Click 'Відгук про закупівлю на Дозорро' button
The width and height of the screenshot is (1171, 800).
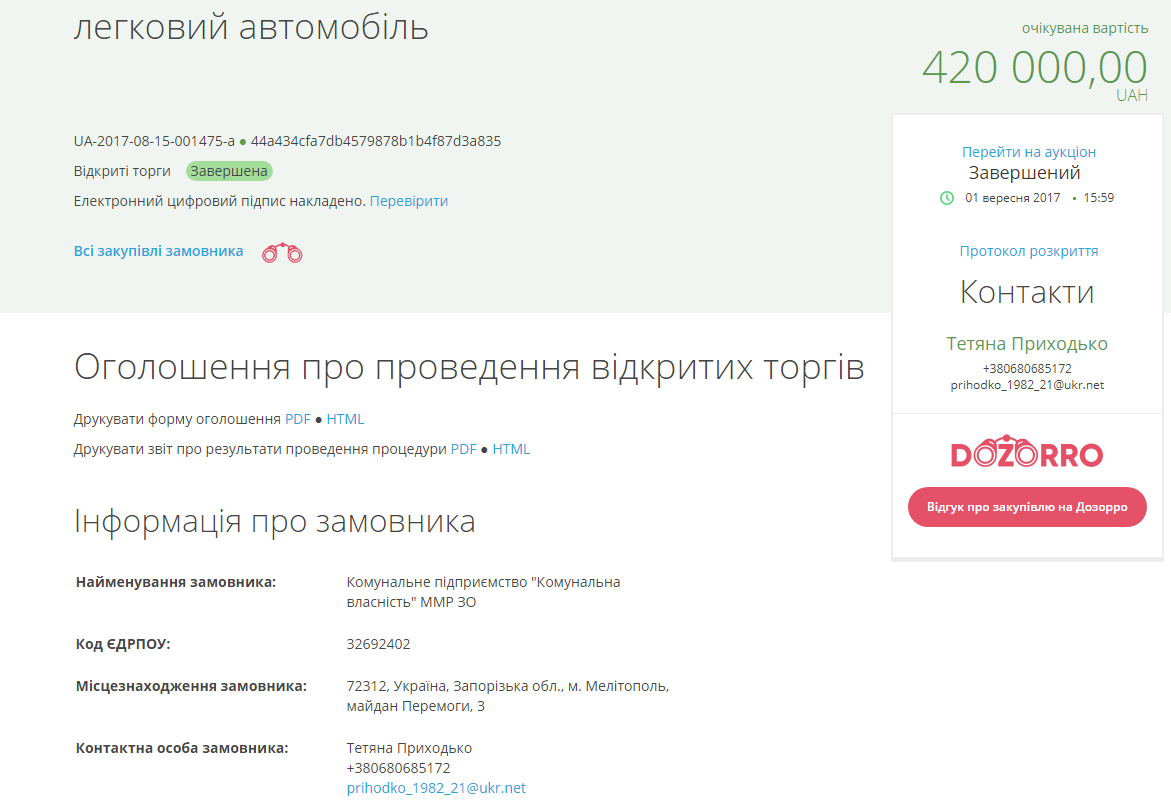[1027, 507]
